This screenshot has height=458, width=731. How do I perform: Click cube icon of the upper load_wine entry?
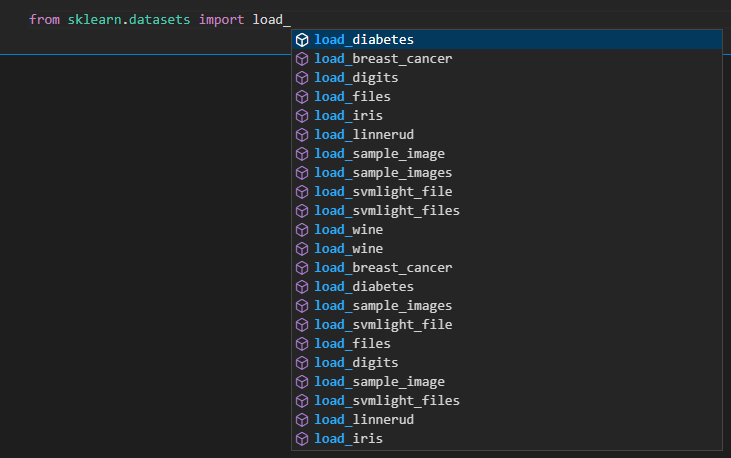(302, 230)
